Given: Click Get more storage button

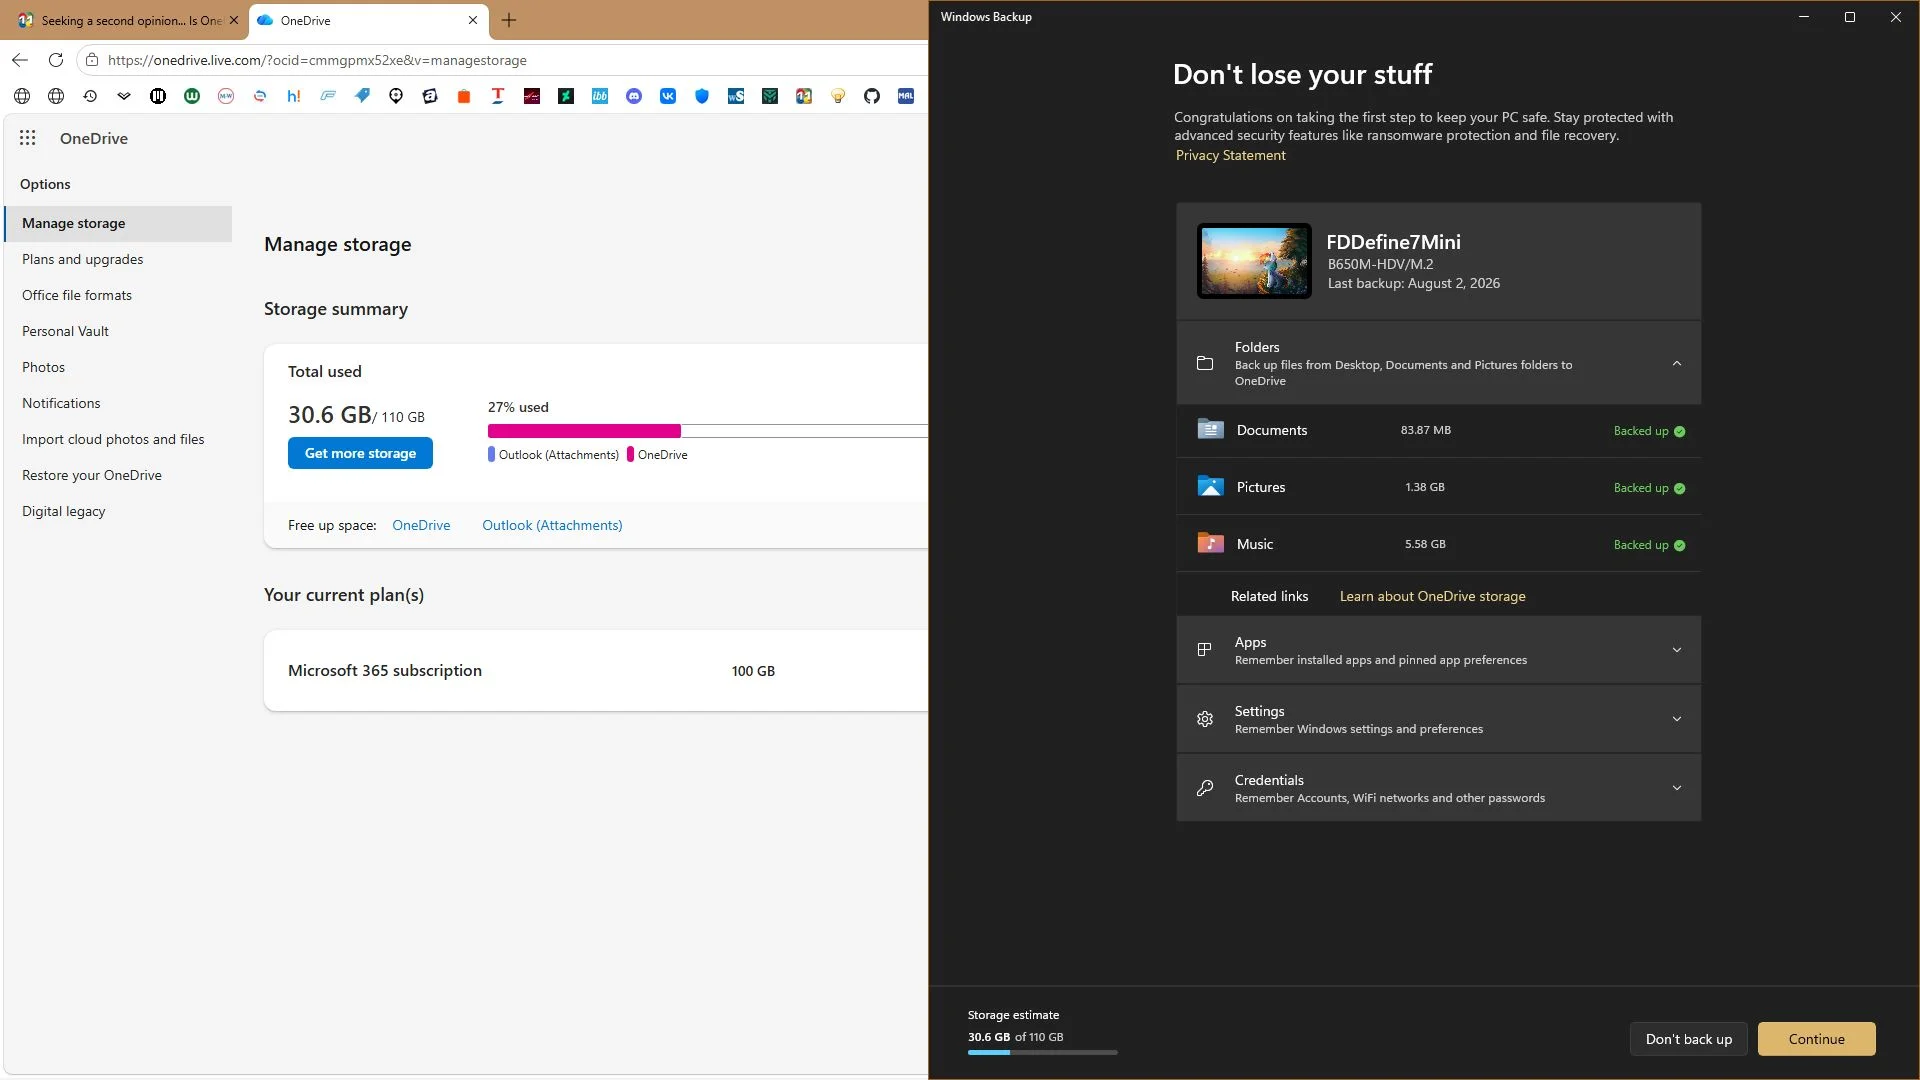Looking at the screenshot, I should (x=360, y=453).
